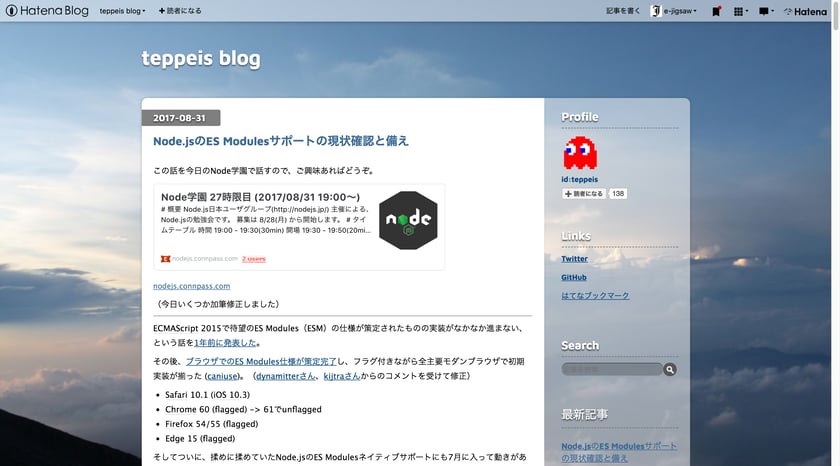
Task: Open the GitHub link in Links
Action: pos(574,277)
